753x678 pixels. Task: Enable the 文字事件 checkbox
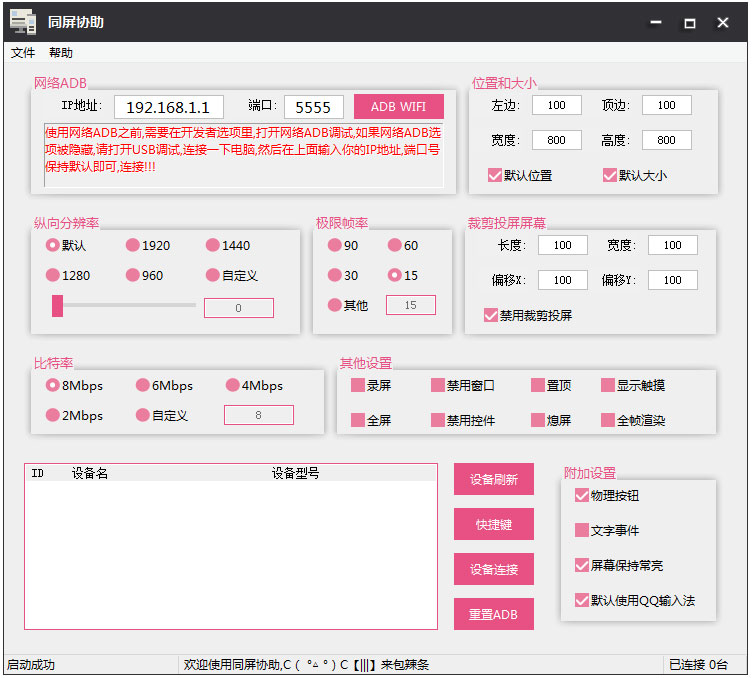582,530
